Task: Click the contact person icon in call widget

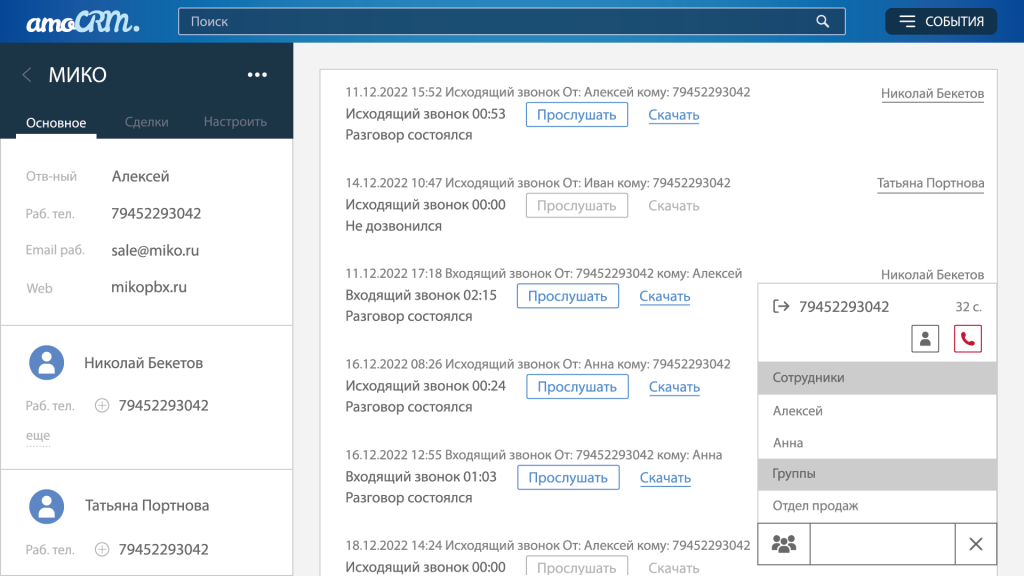Action: coord(925,339)
